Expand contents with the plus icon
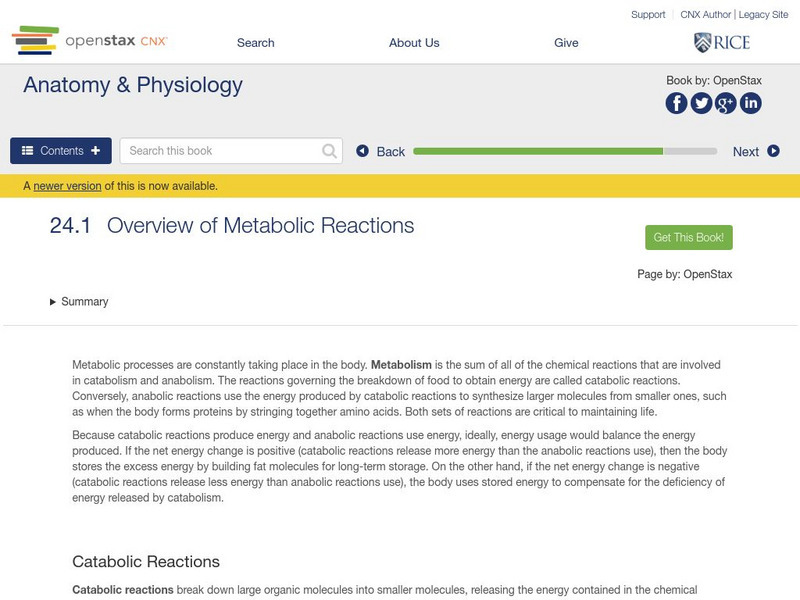 (x=94, y=149)
